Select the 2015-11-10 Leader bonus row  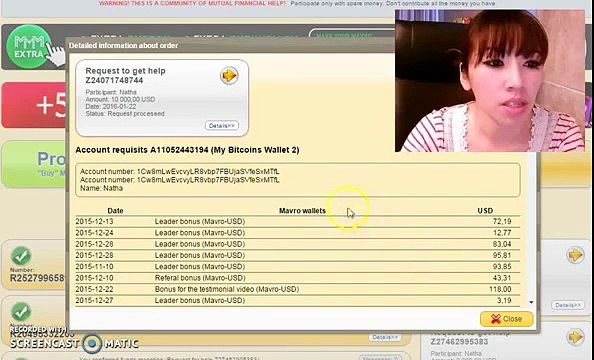point(297,267)
